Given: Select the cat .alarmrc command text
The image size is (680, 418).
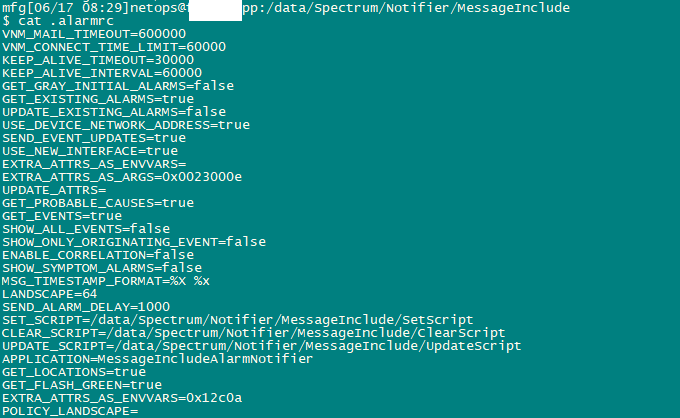Looking at the screenshot, I should click(66, 21).
